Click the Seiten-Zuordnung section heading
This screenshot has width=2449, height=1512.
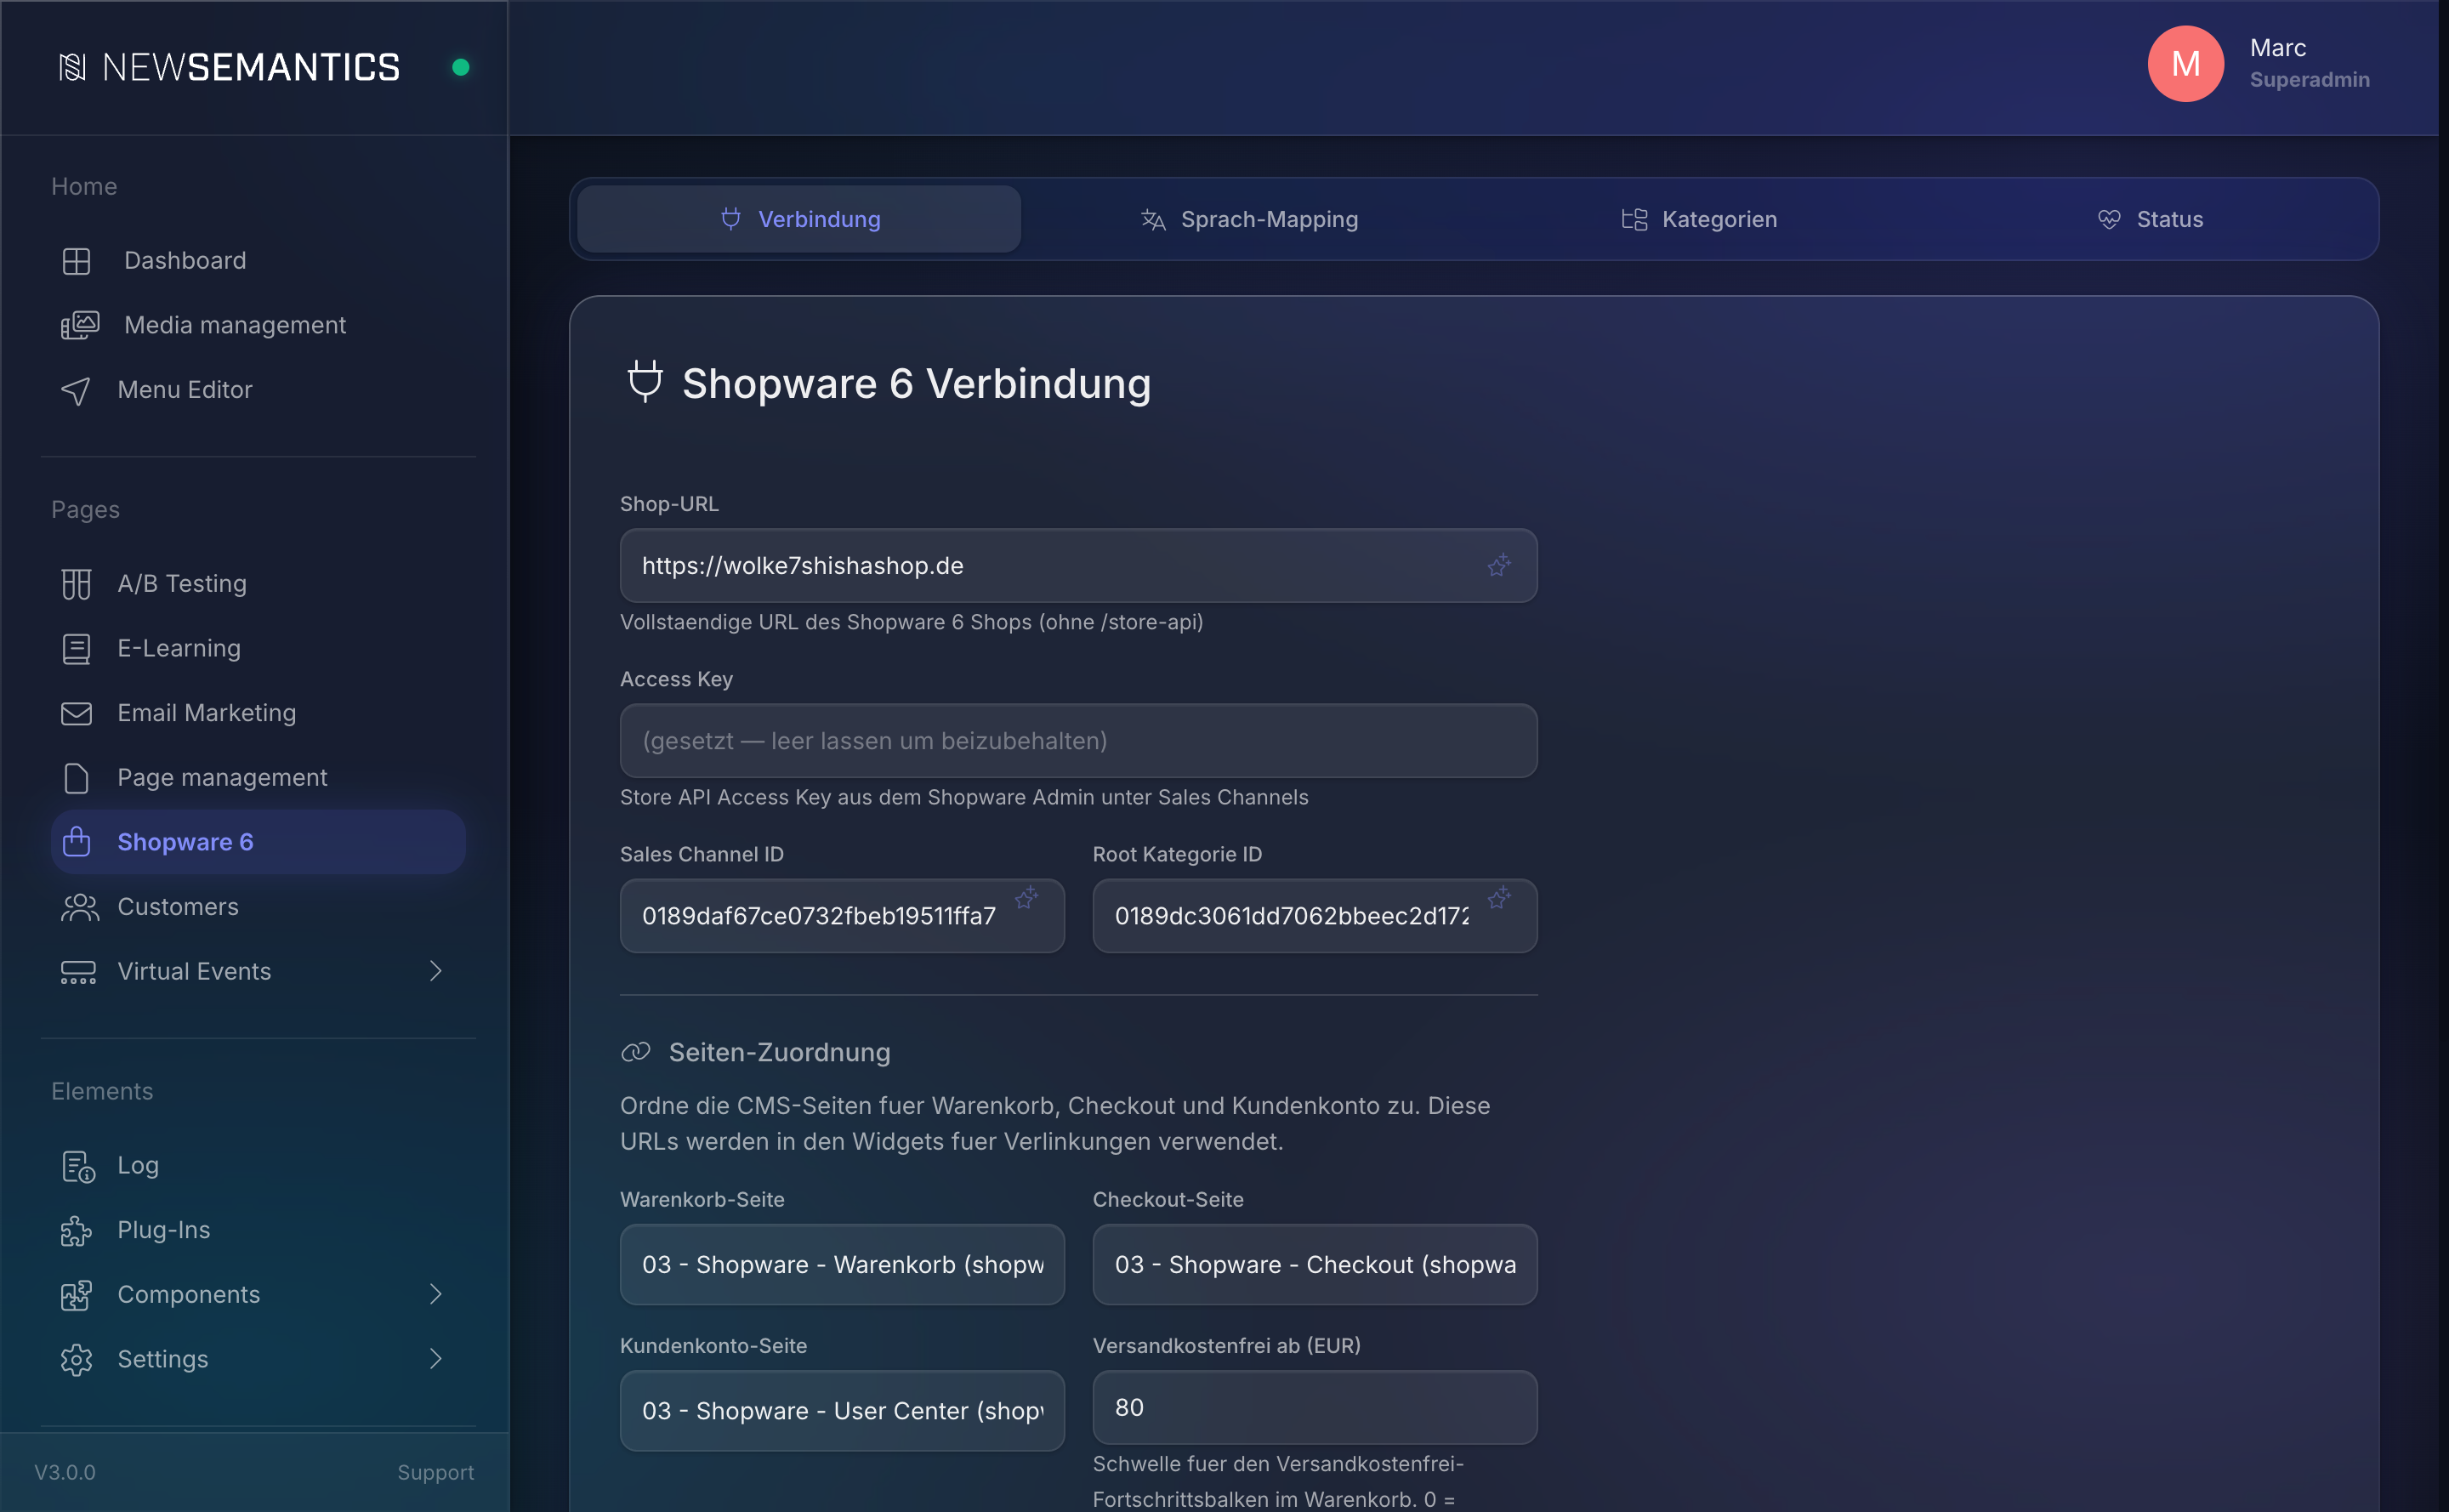point(779,1052)
